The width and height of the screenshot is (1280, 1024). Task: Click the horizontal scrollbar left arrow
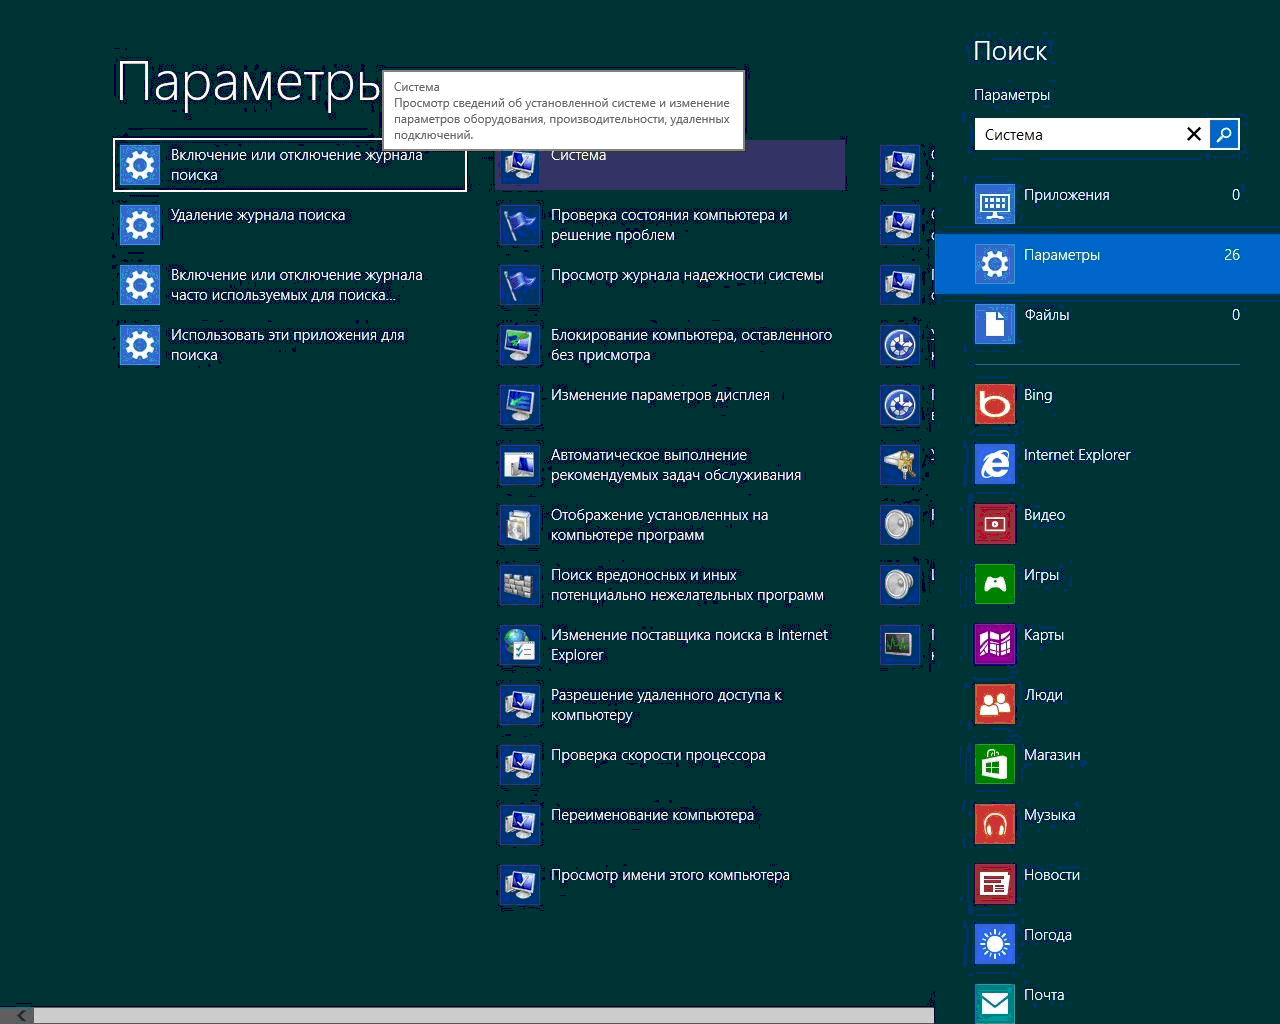click(20, 1015)
